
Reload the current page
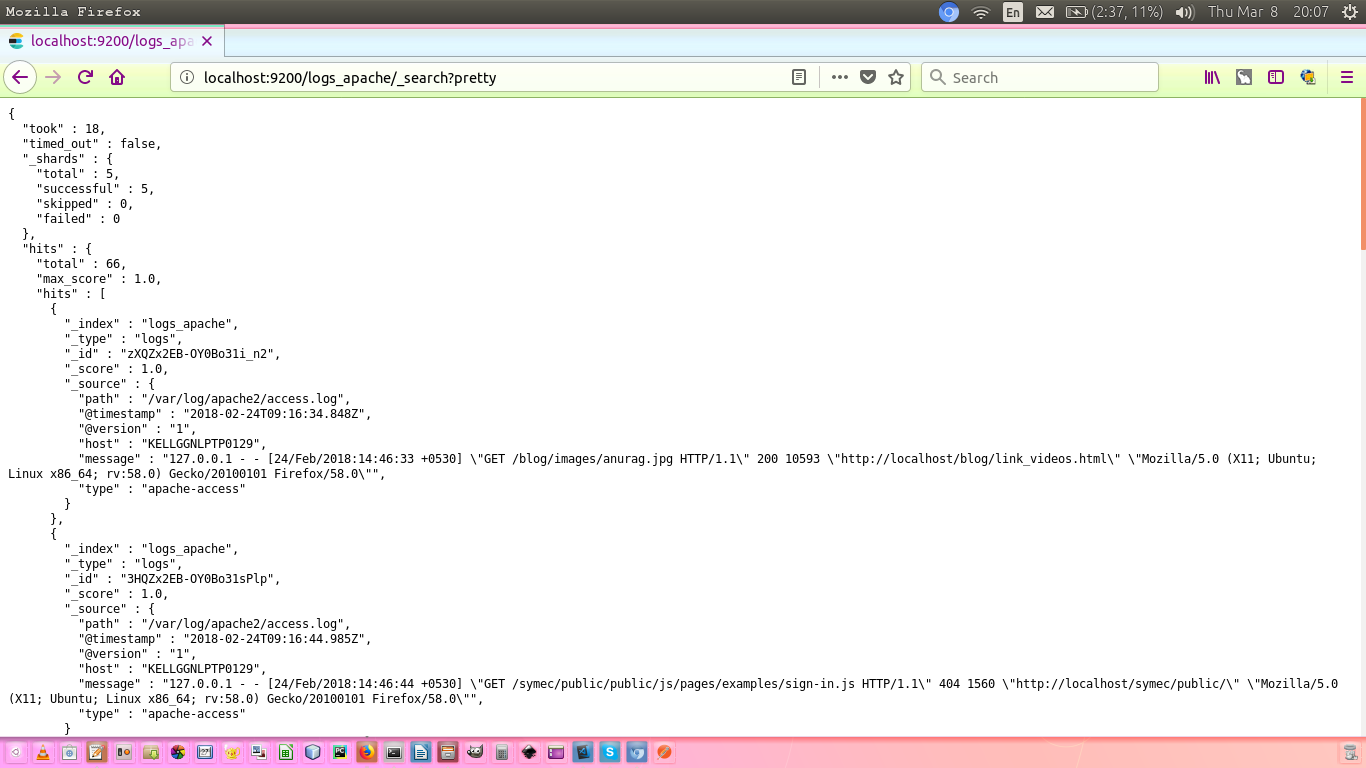click(x=85, y=77)
